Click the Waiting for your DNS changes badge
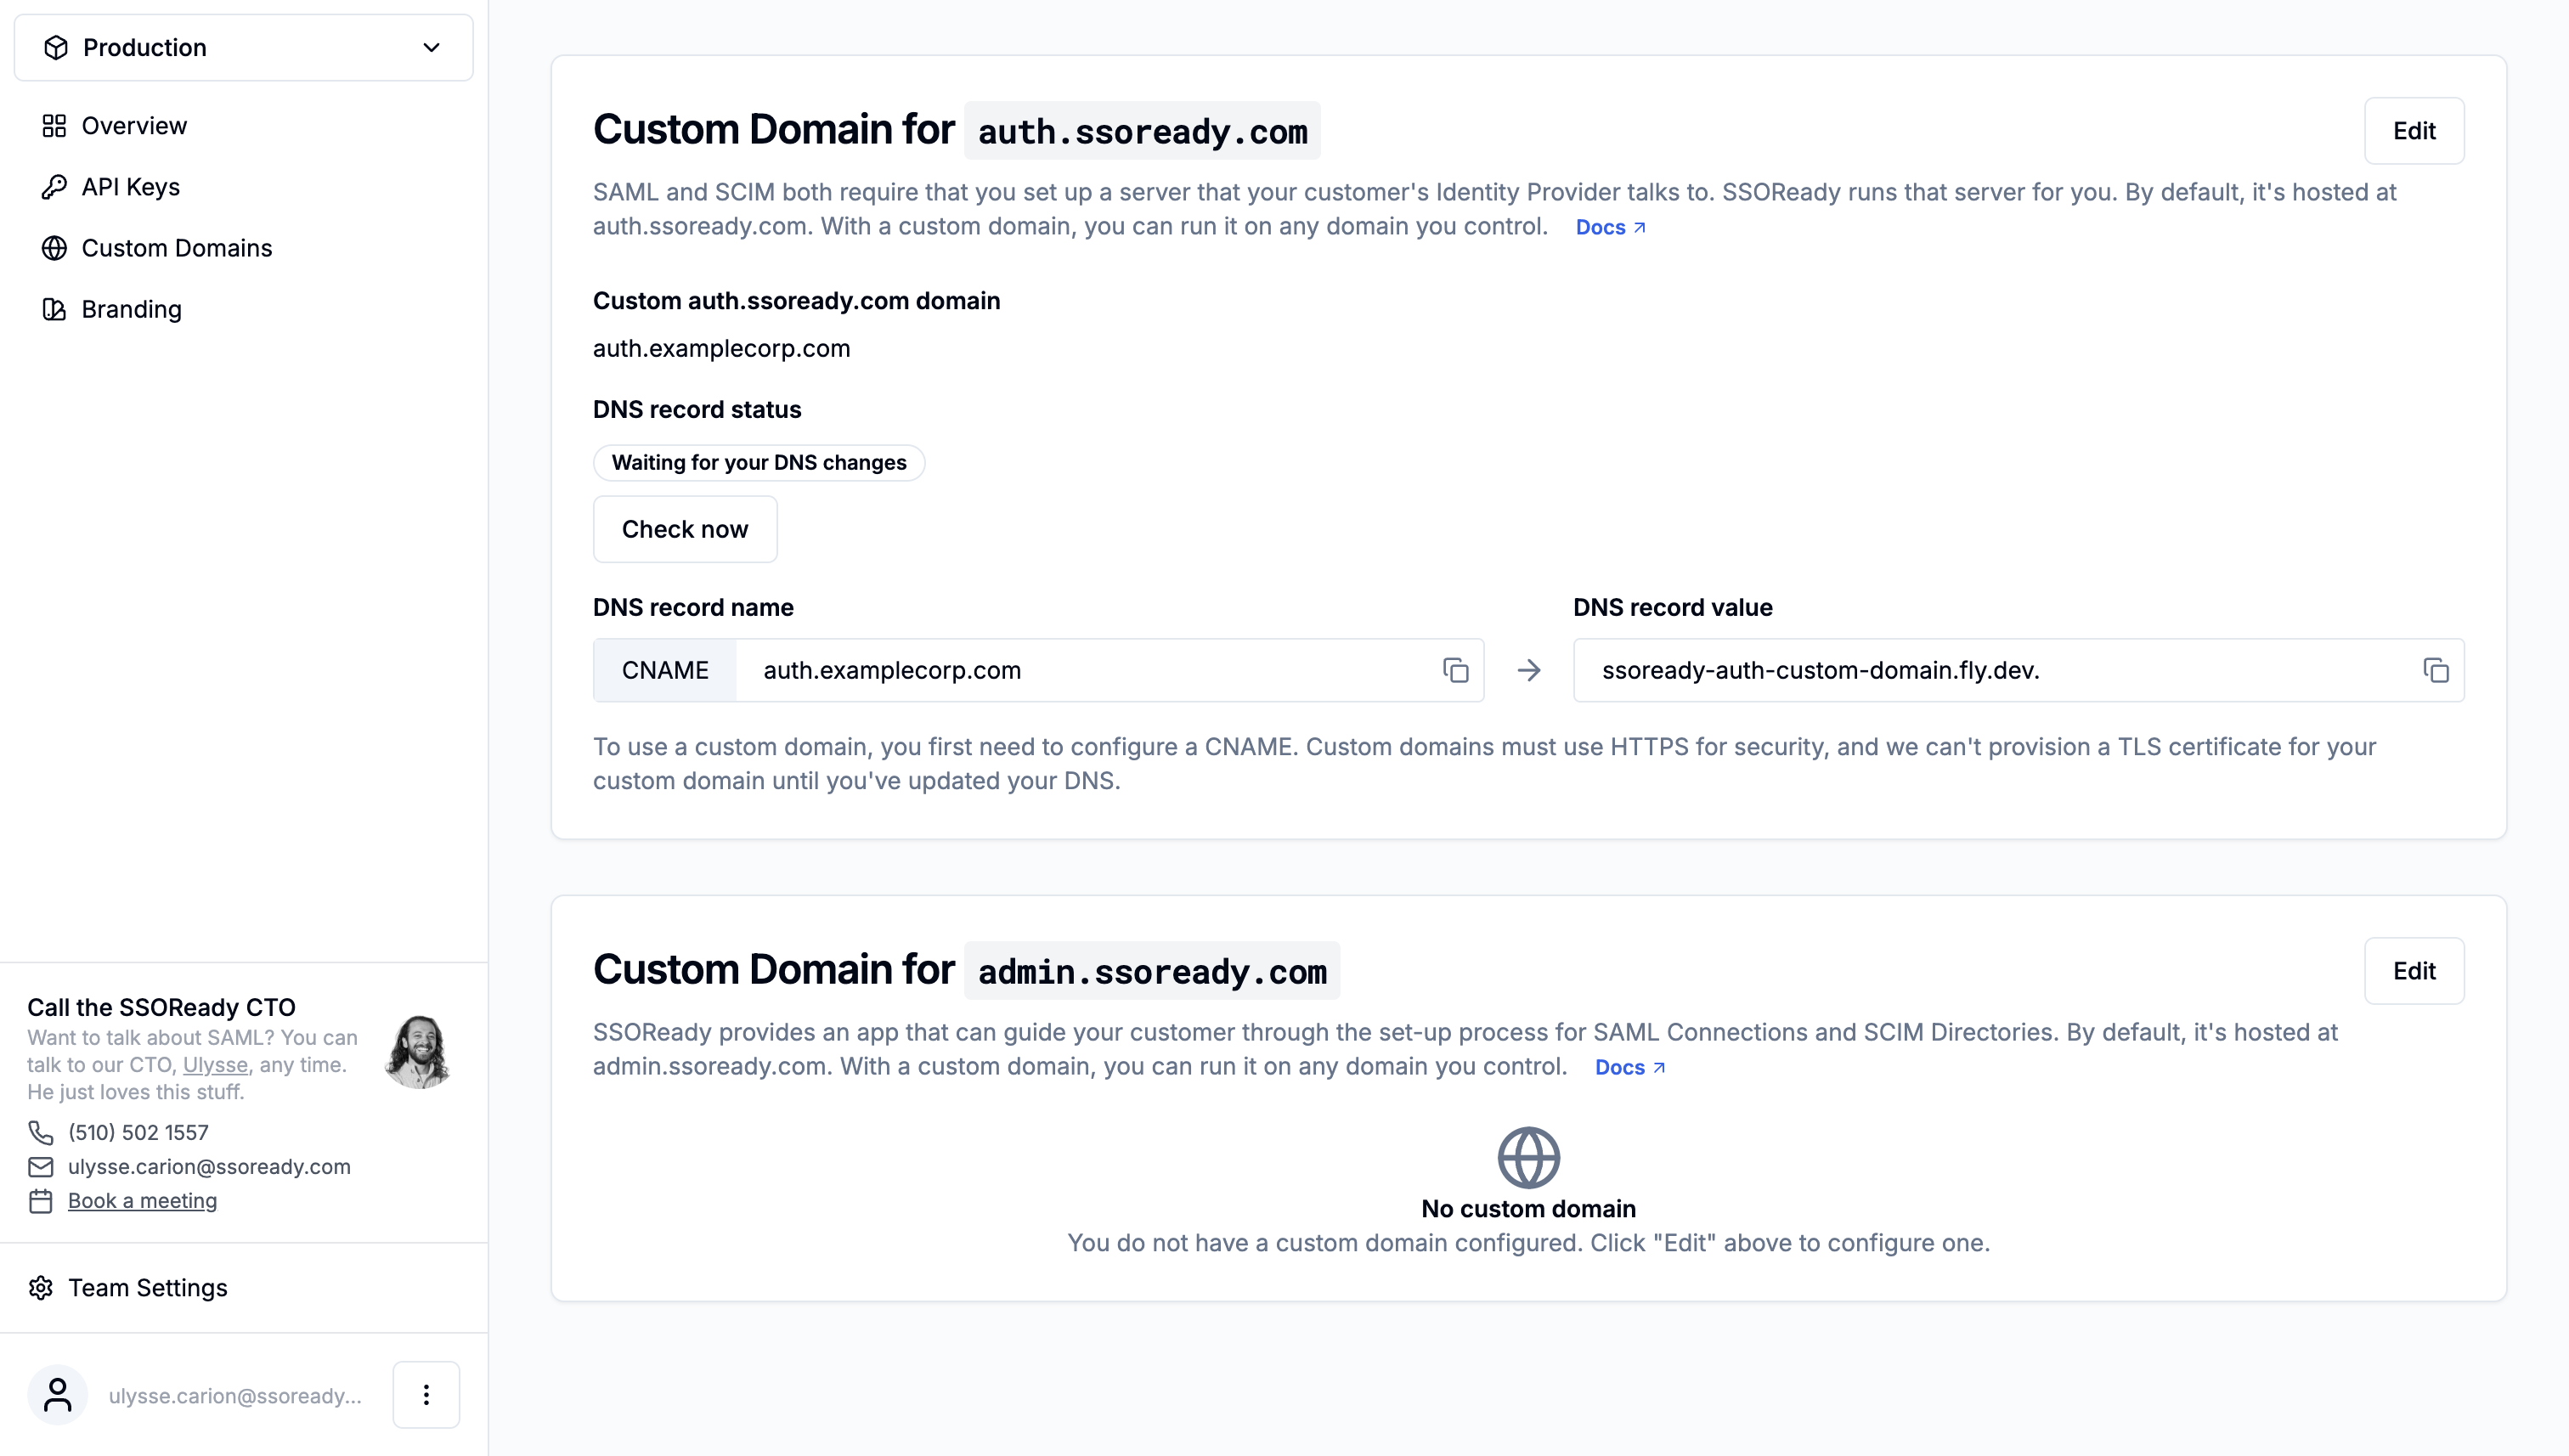The width and height of the screenshot is (2569, 1456). 759,462
